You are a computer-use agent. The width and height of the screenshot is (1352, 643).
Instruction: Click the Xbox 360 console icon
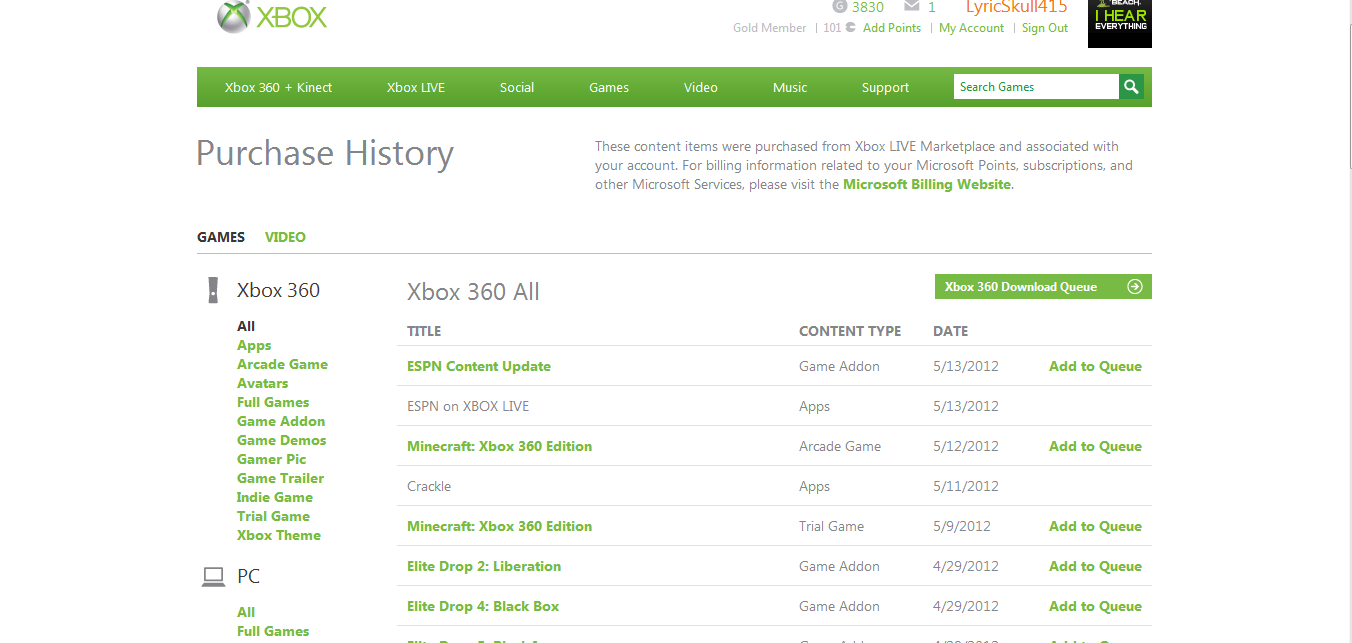click(x=212, y=290)
